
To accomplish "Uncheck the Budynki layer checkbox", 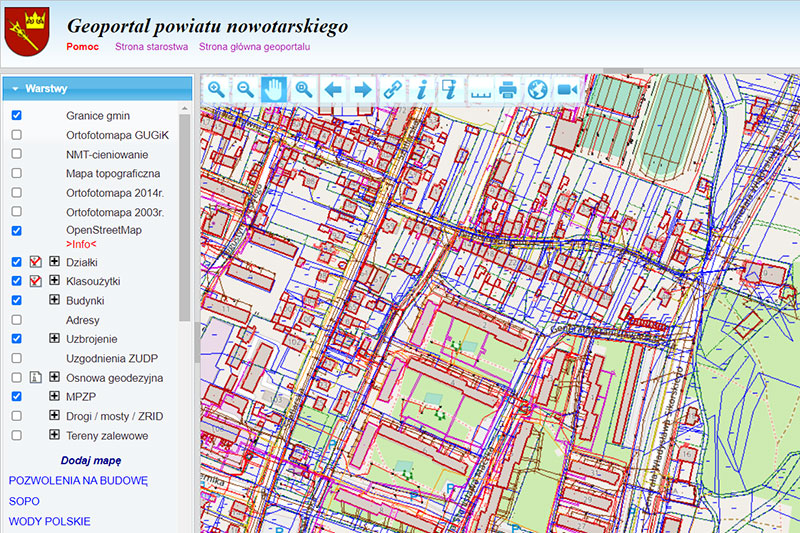I will coord(16,300).
